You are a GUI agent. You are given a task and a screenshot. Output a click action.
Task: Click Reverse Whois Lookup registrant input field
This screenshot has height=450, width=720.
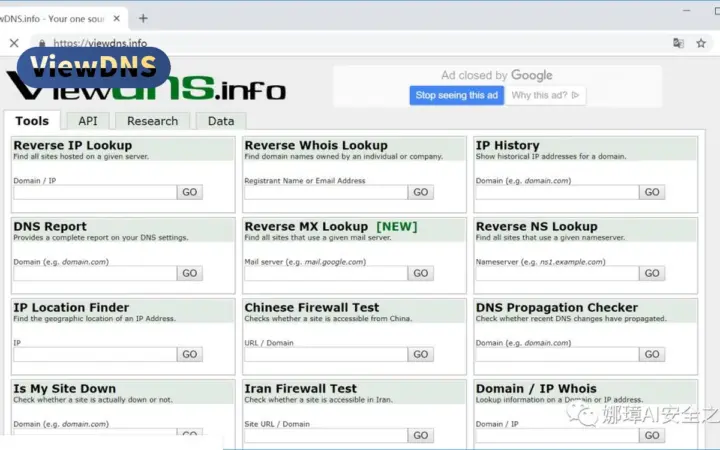pyautogui.click(x=326, y=192)
